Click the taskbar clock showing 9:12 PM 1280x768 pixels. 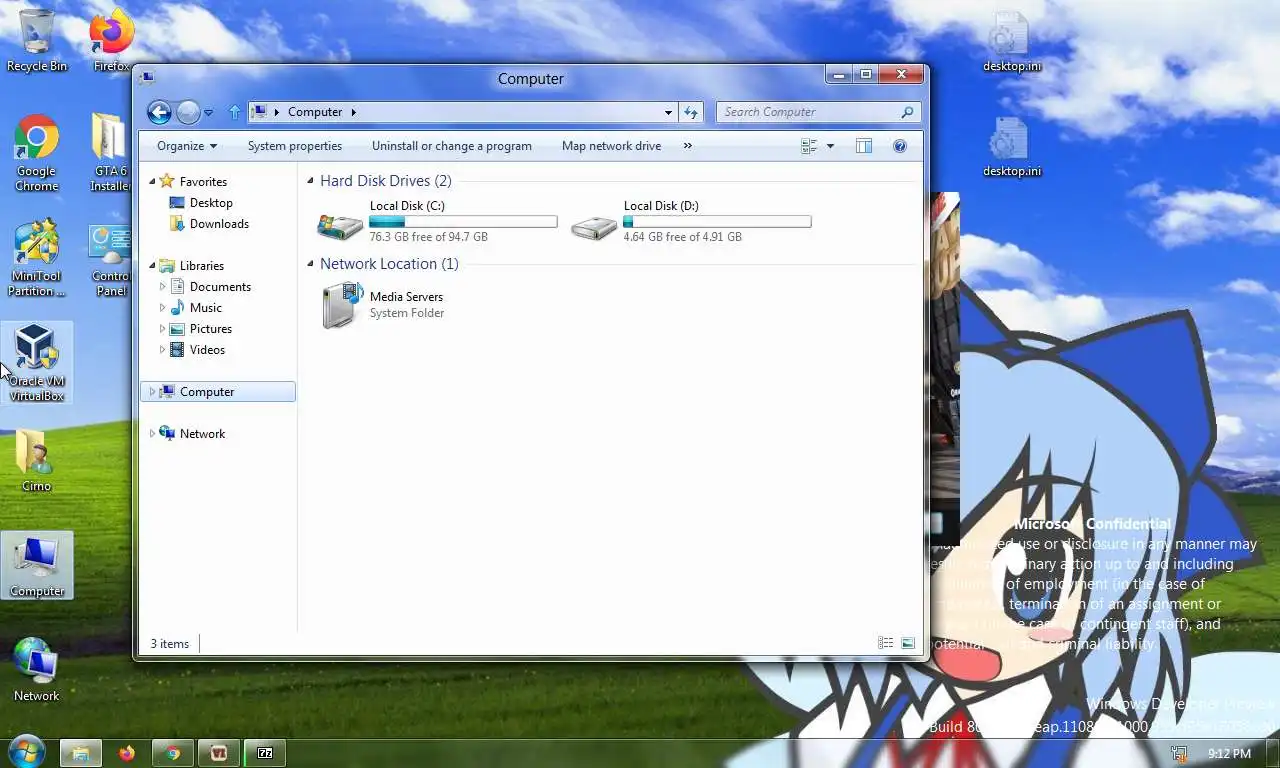tap(1229, 753)
